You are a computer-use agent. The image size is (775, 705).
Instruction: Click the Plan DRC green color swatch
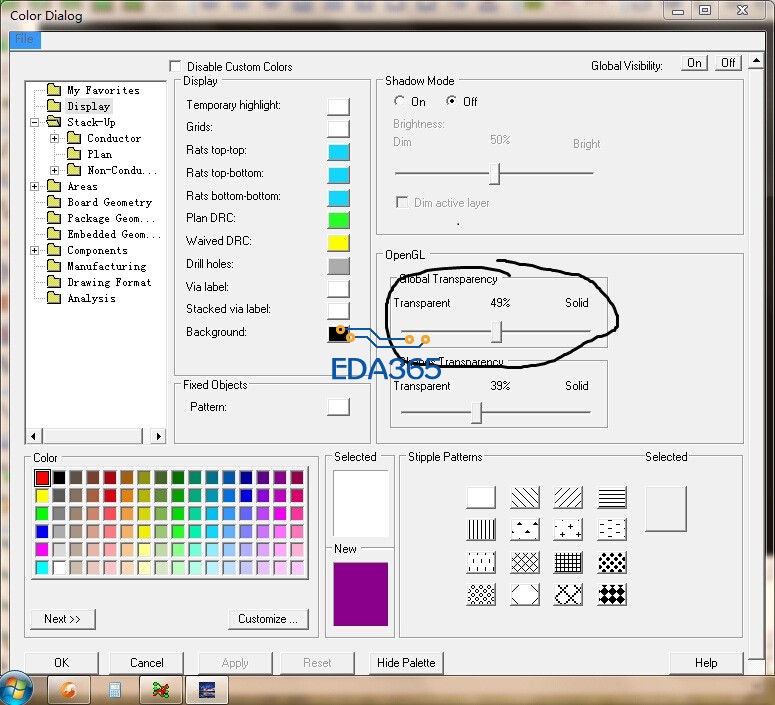[339, 220]
